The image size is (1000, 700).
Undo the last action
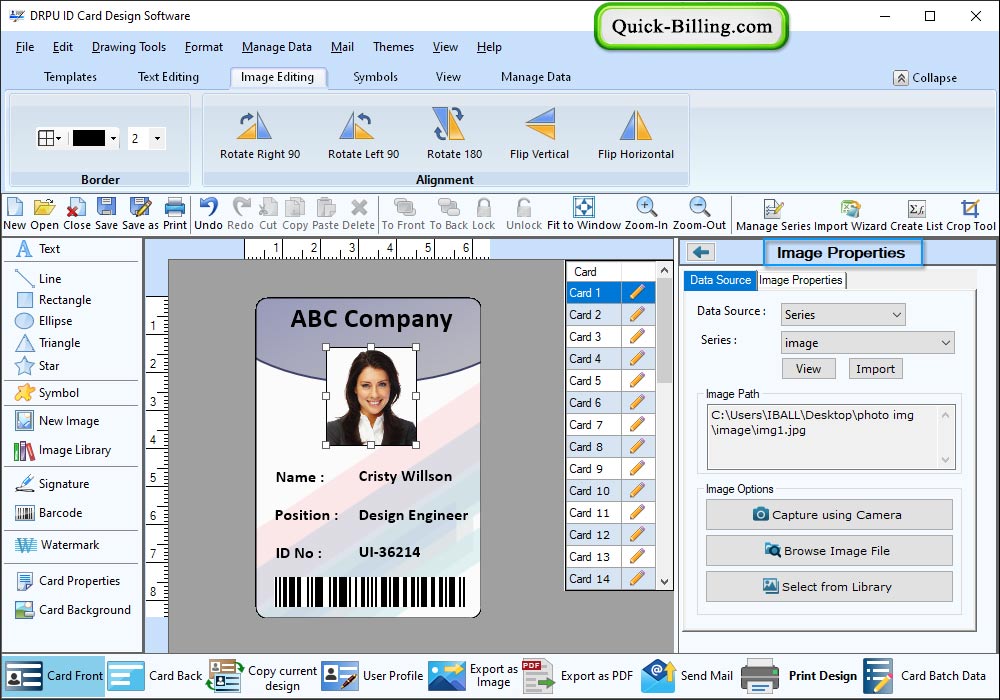[208, 214]
